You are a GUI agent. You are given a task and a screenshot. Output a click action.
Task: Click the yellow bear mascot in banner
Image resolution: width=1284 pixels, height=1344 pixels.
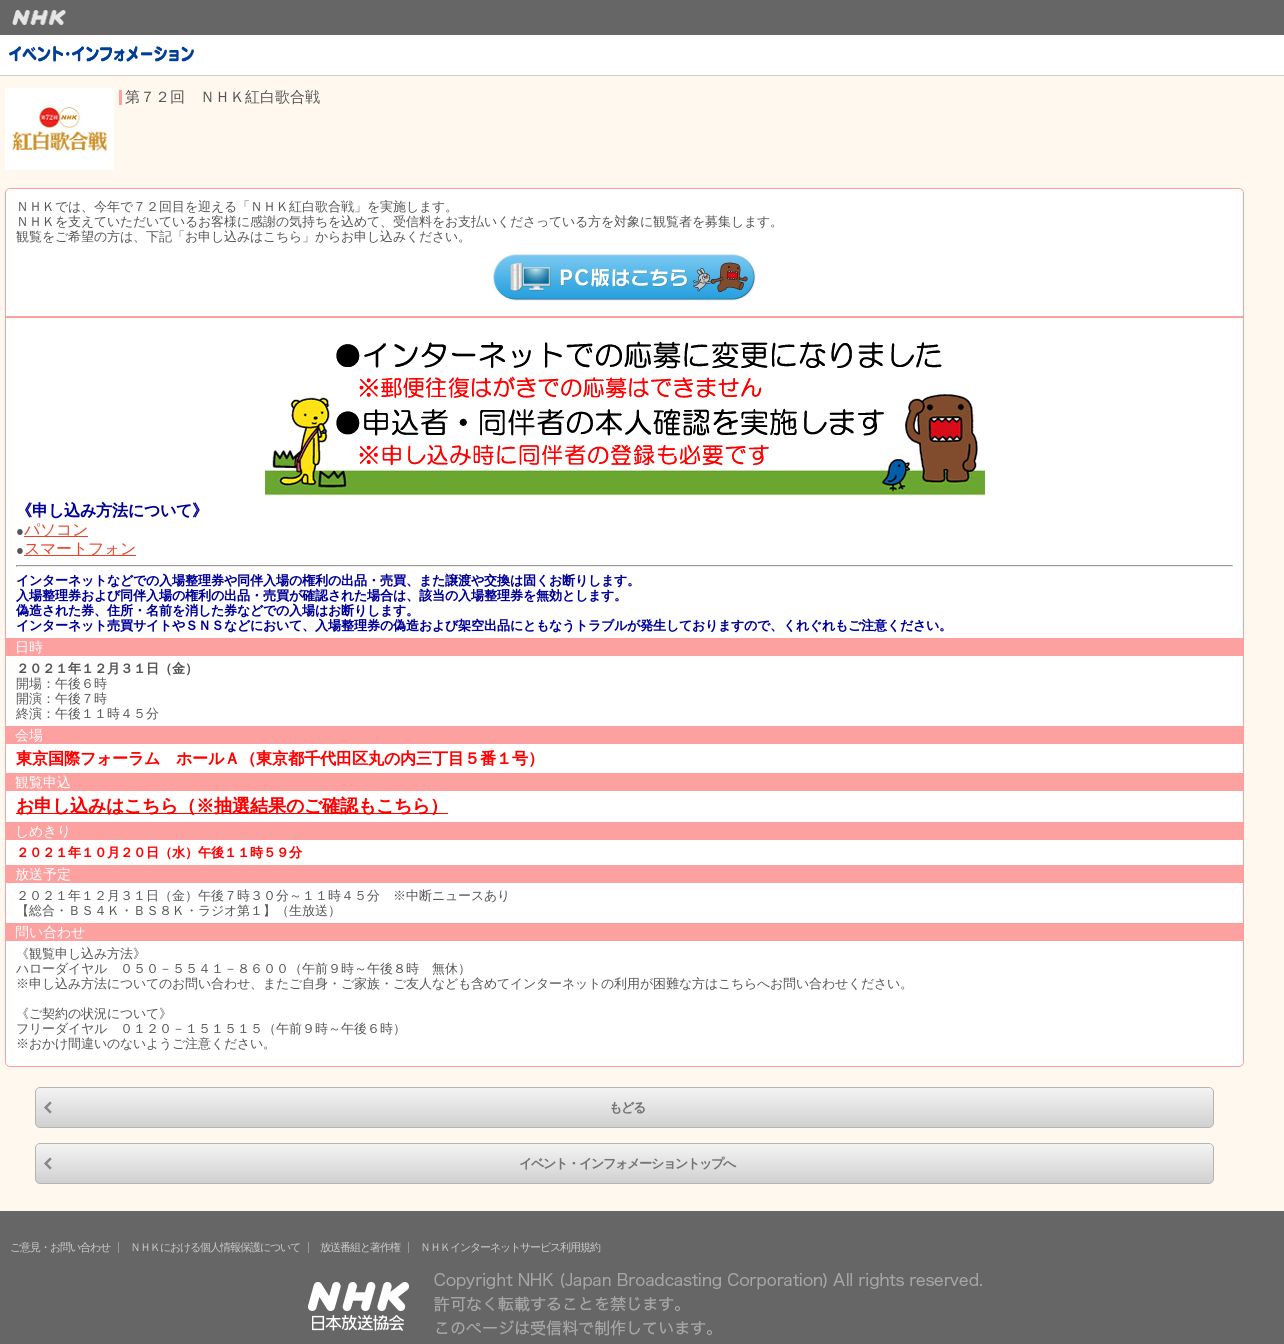point(309,441)
